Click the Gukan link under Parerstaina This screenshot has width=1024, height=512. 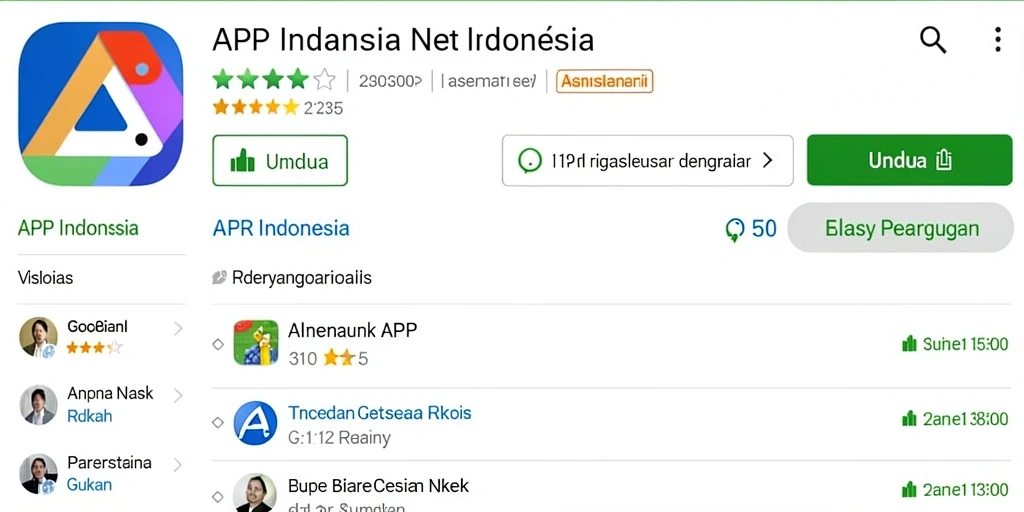[89, 485]
